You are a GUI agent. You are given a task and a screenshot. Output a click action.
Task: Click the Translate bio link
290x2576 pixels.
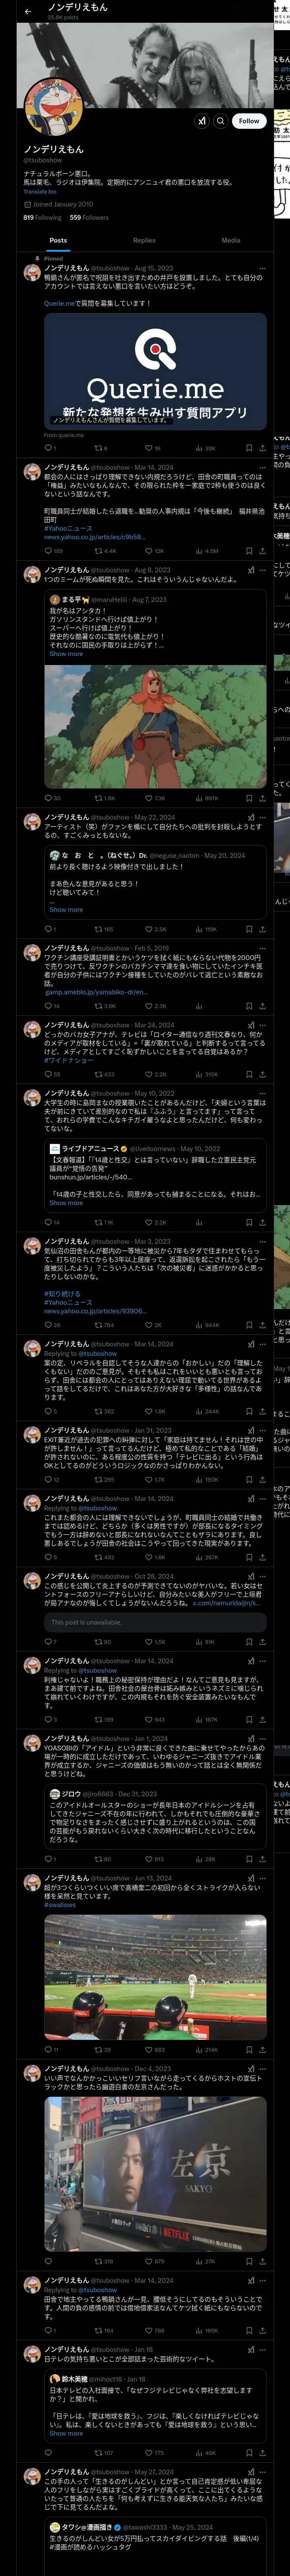pyautogui.click(x=40, y=192)
